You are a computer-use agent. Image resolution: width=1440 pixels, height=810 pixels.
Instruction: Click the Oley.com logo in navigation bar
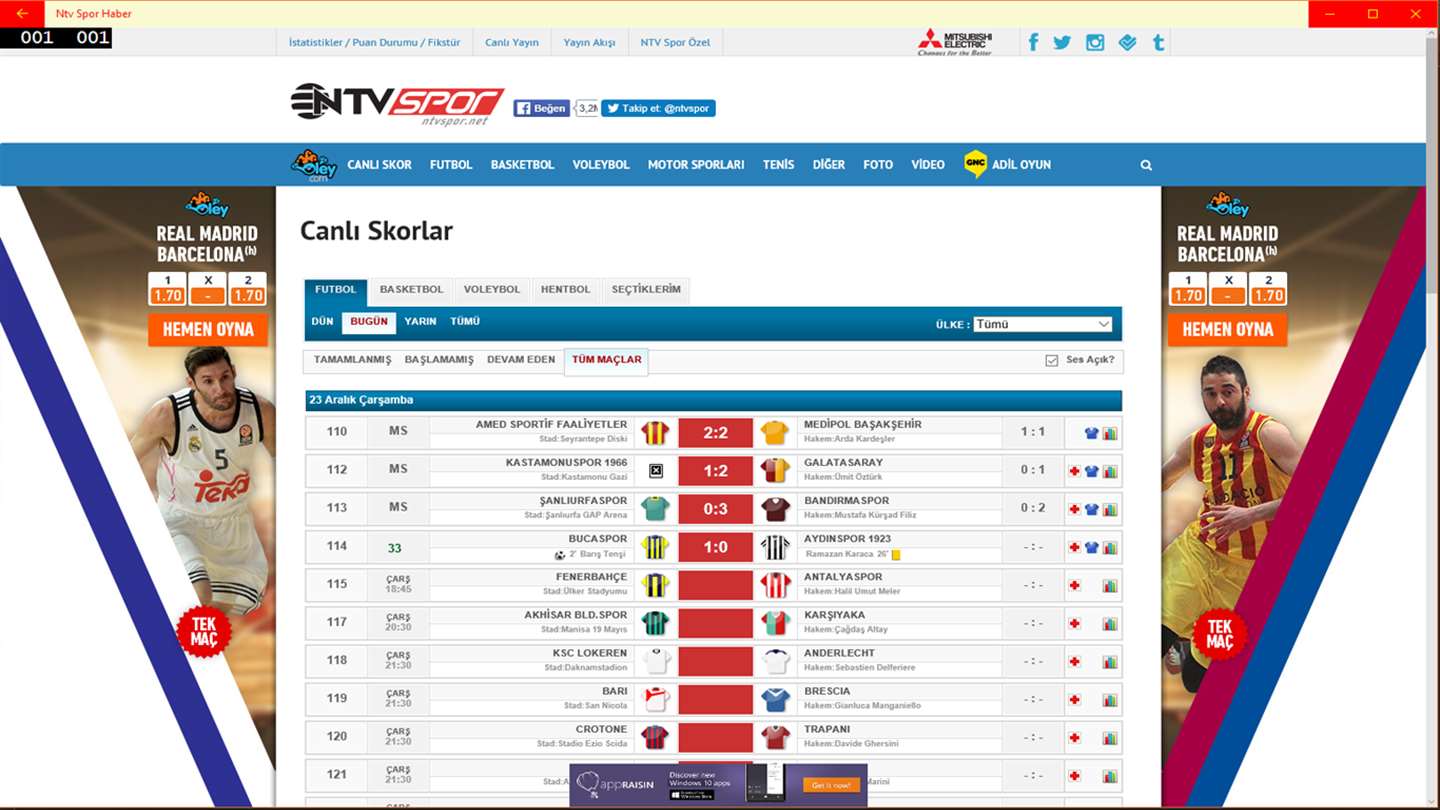314,164
